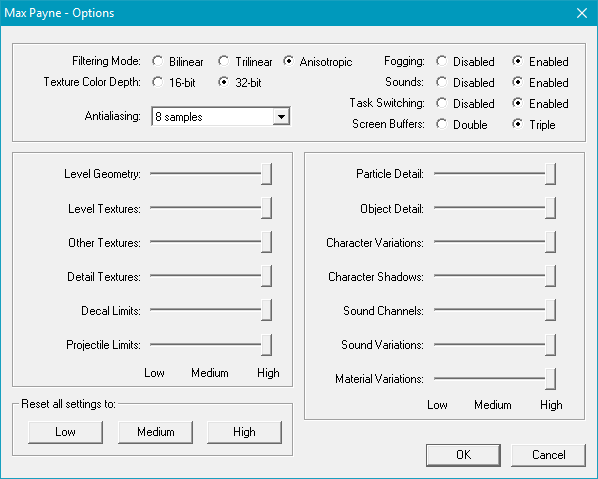Reset all settings to High
The width and height of the screenshot is (598, 479).
click(244, 432)
